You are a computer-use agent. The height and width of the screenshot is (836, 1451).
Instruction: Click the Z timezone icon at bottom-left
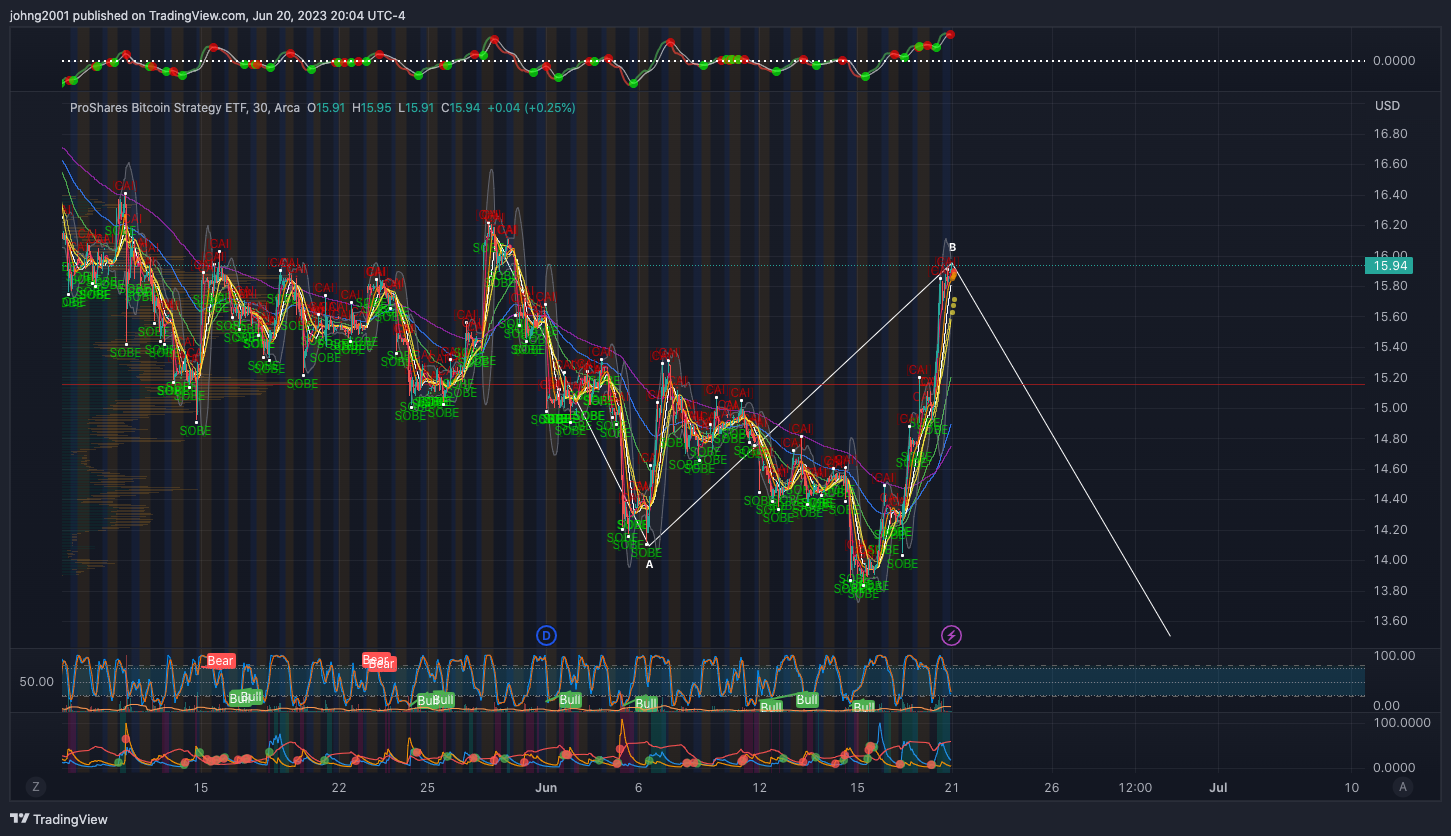click(36, 787)
